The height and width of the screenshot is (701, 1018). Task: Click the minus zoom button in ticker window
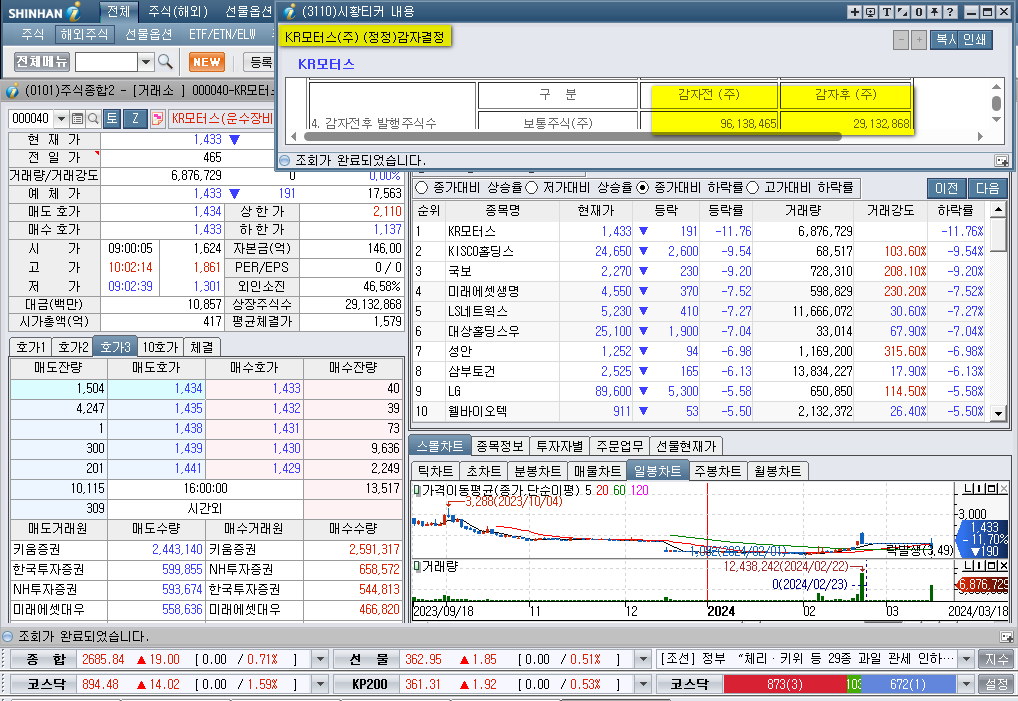pos(900,40)
